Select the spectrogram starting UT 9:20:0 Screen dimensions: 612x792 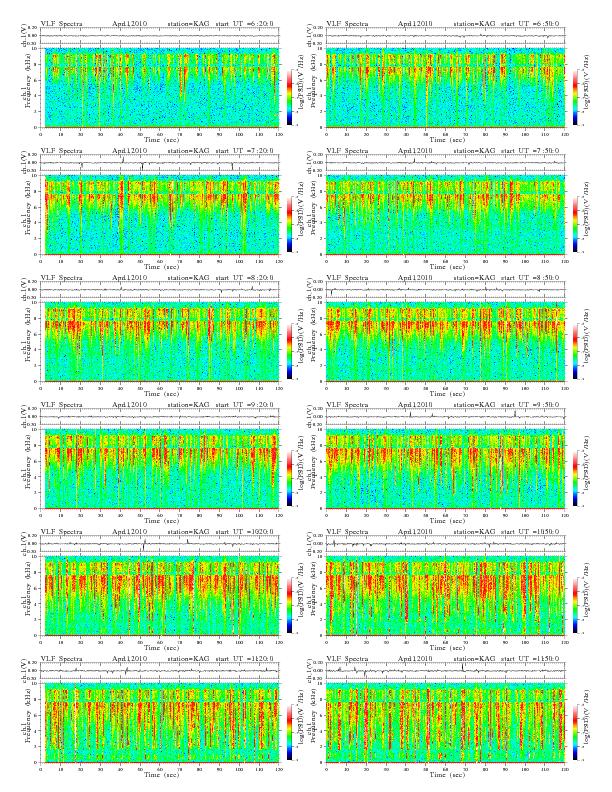click(160, 469)
